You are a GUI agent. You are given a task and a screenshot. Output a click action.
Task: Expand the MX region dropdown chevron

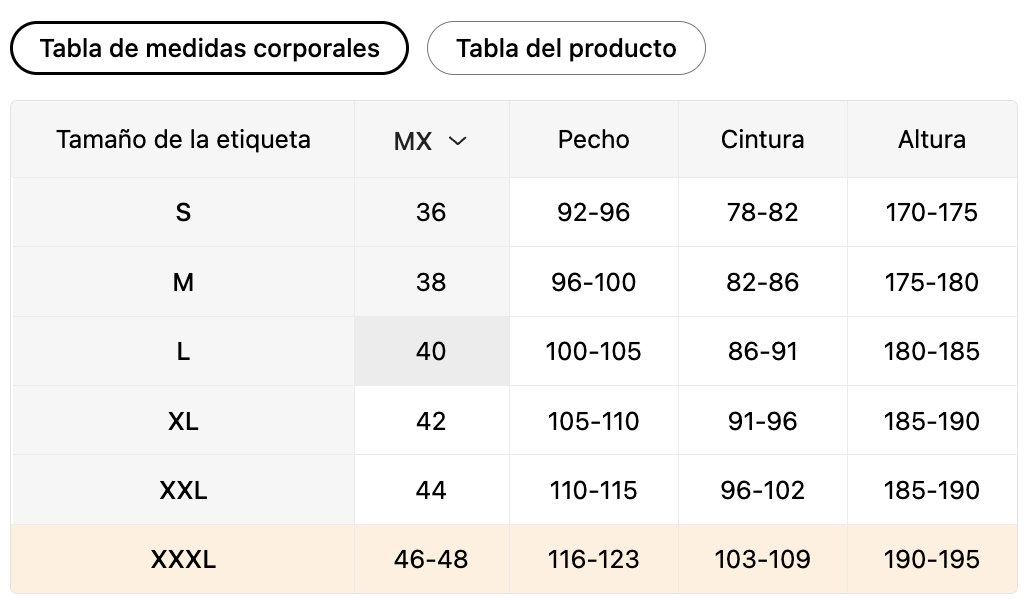click(x=458, y=141)
